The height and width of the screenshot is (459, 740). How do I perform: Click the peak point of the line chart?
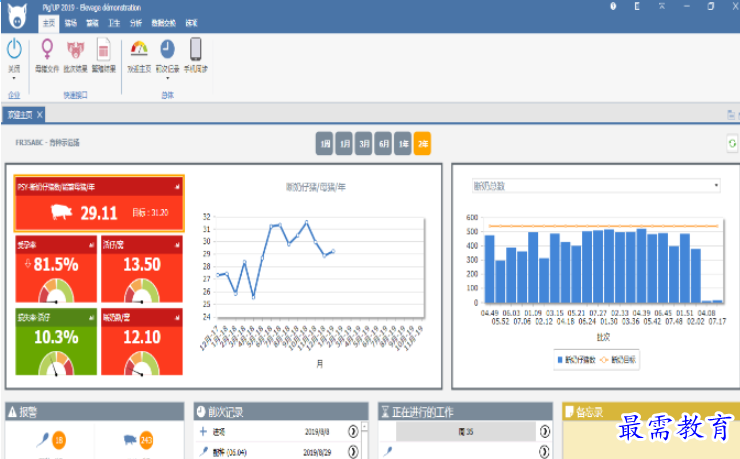coord(307,221)
